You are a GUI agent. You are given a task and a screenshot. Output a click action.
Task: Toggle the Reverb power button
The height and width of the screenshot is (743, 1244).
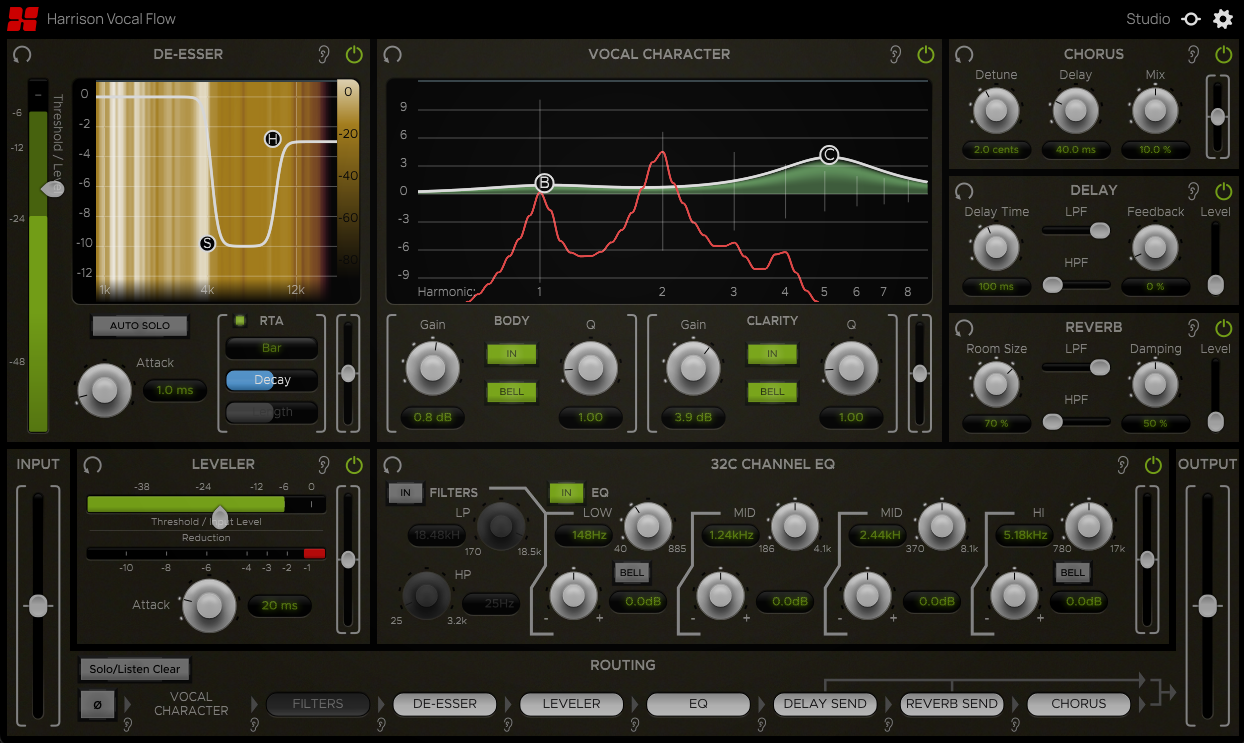pyautogui.click(x=1223, y=328)
